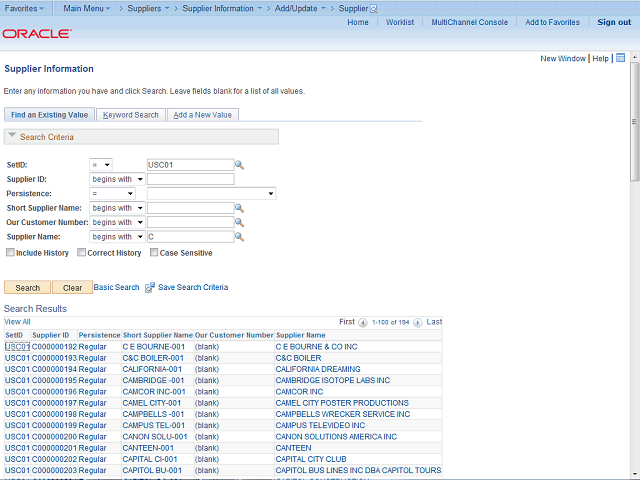Open the CAPITAL CITY CLUB link
This screenshot has width=640, height=480.
tap(311, 459)
